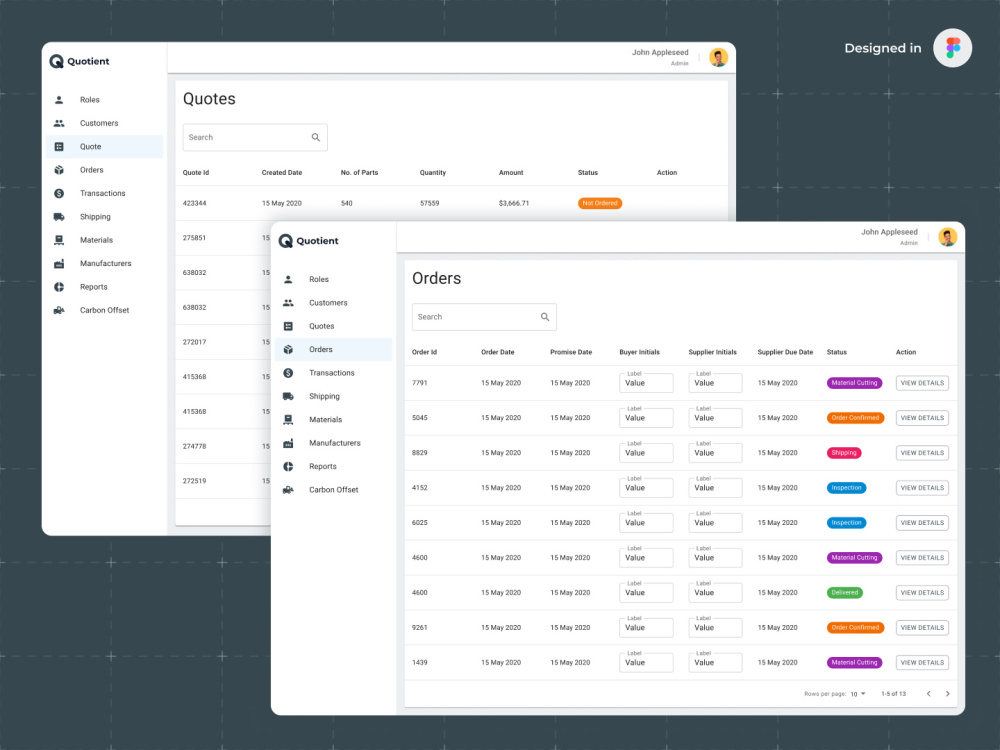View details for order 8829
Viewport: 1000px width, 750px height.
[922, 453]
